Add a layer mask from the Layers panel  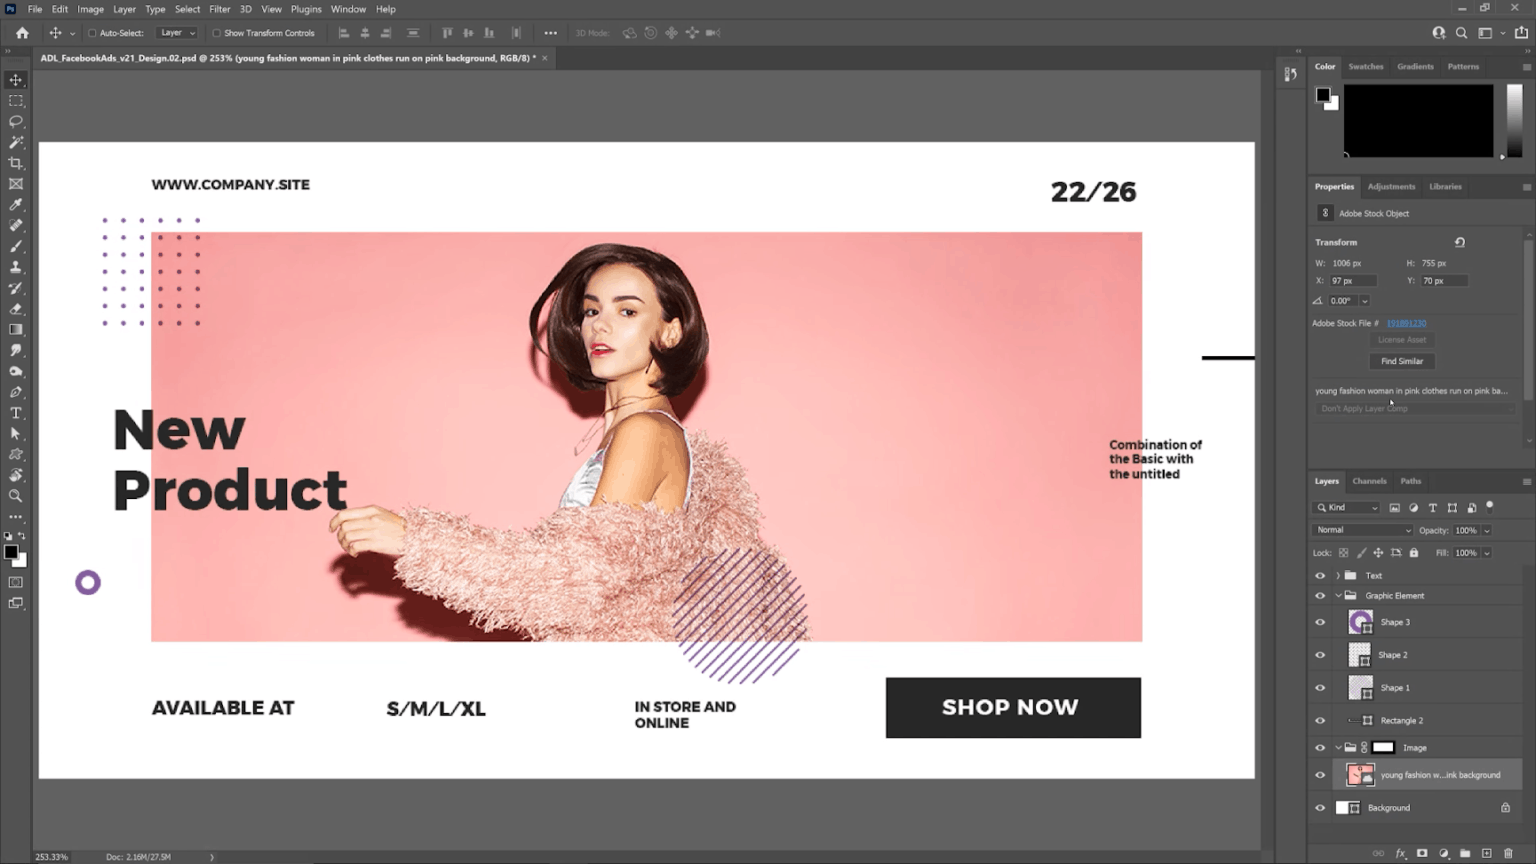(1423, 853)
